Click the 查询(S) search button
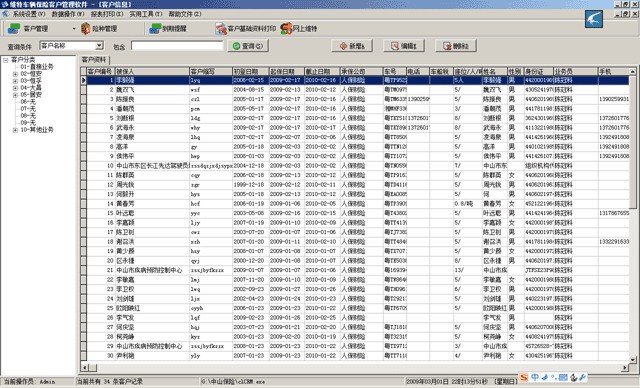This screenshot has width=640, height=388. pos(248,46)
